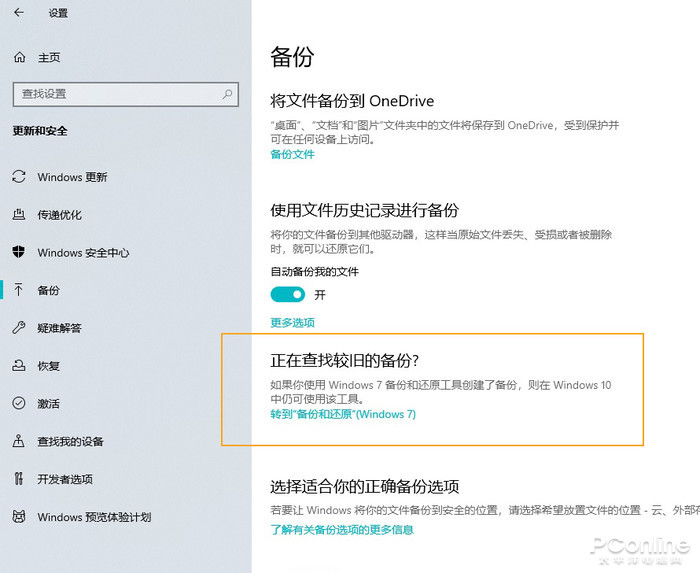Go to 备份和还原 (Windows 7) link
The width and height of the screenshot is (700, 573).
tap(342, 414)
